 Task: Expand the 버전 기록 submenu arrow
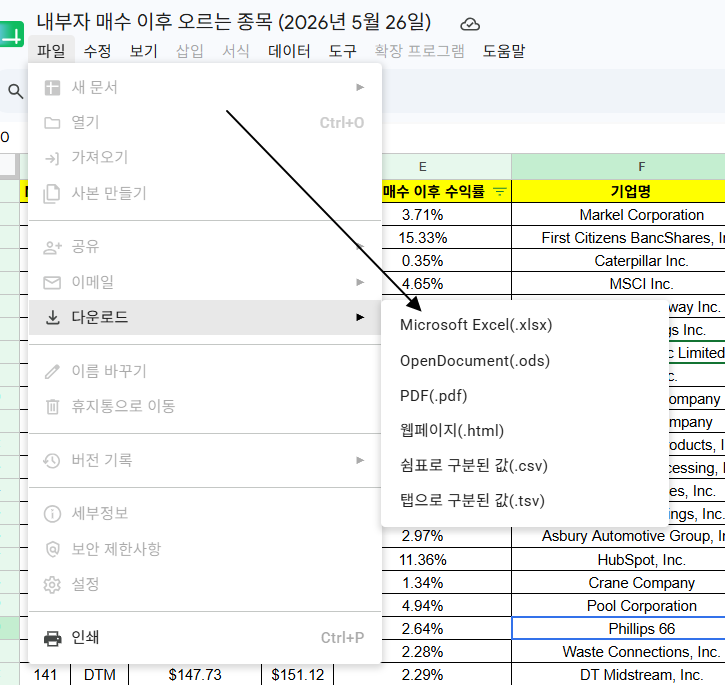click(x=360, y=460)
